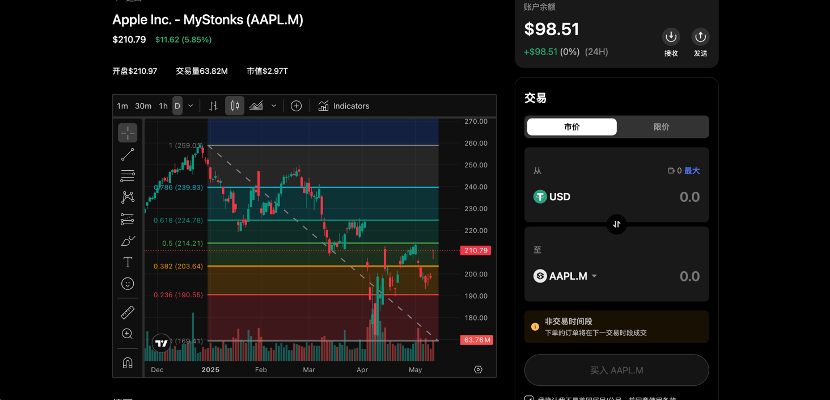
Task: Set the 30m time interval
Action: point(143,106)
